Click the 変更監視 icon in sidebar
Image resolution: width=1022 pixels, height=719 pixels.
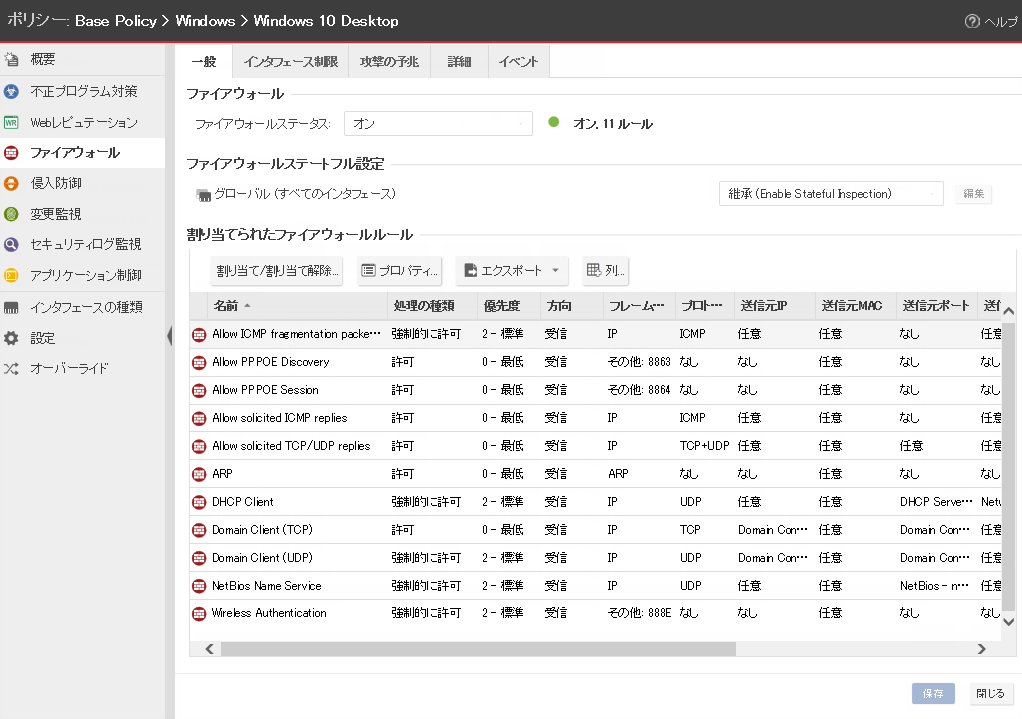pos(12,214)
